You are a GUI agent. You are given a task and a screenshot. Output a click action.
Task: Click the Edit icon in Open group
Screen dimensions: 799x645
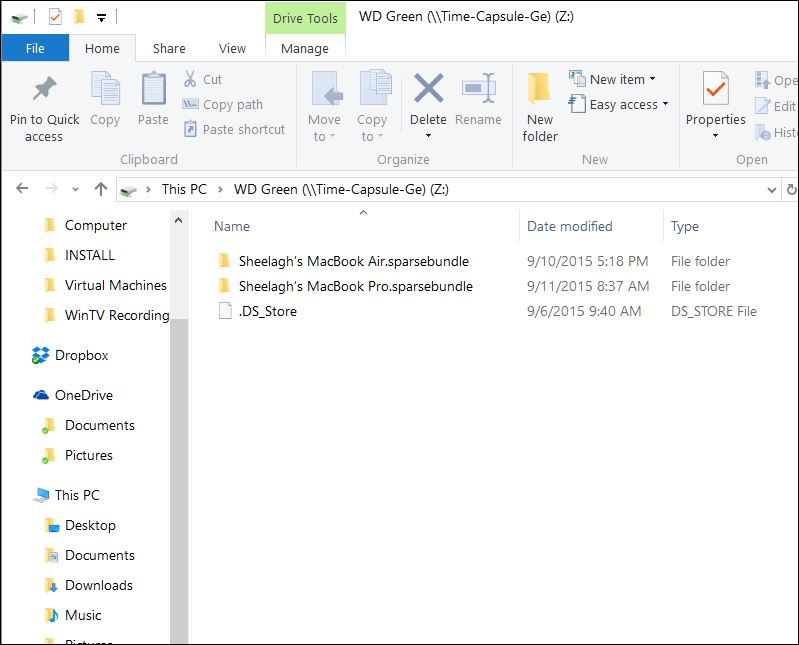tap(762, 106)
